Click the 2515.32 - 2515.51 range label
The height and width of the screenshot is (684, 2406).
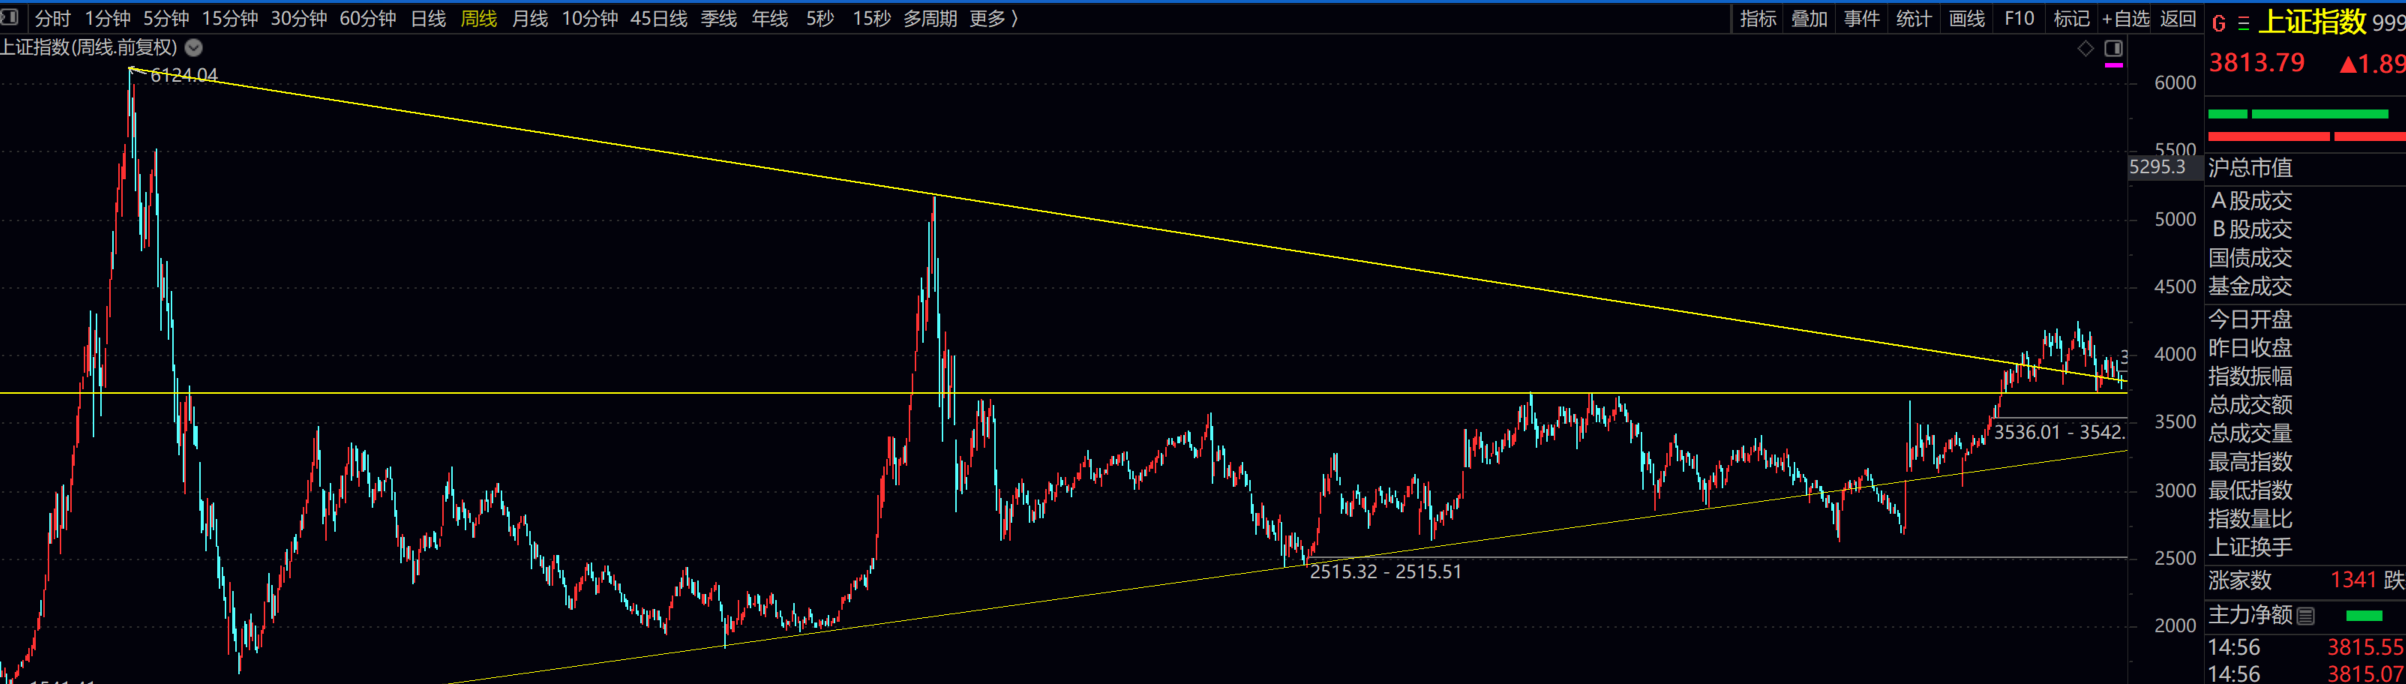tap(1386, 572)
